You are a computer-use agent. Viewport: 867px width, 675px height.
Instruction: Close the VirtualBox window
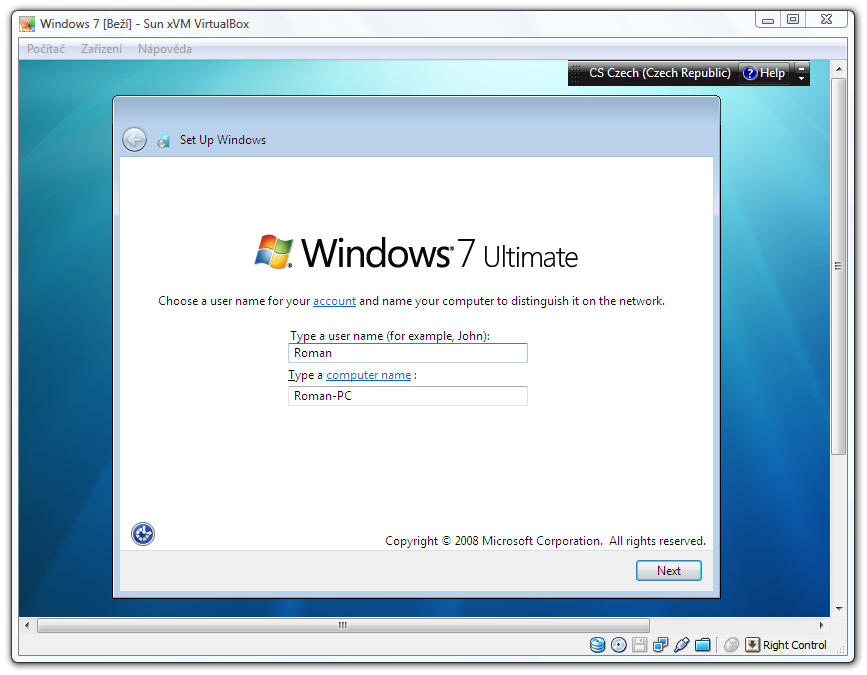coord(827,20)
